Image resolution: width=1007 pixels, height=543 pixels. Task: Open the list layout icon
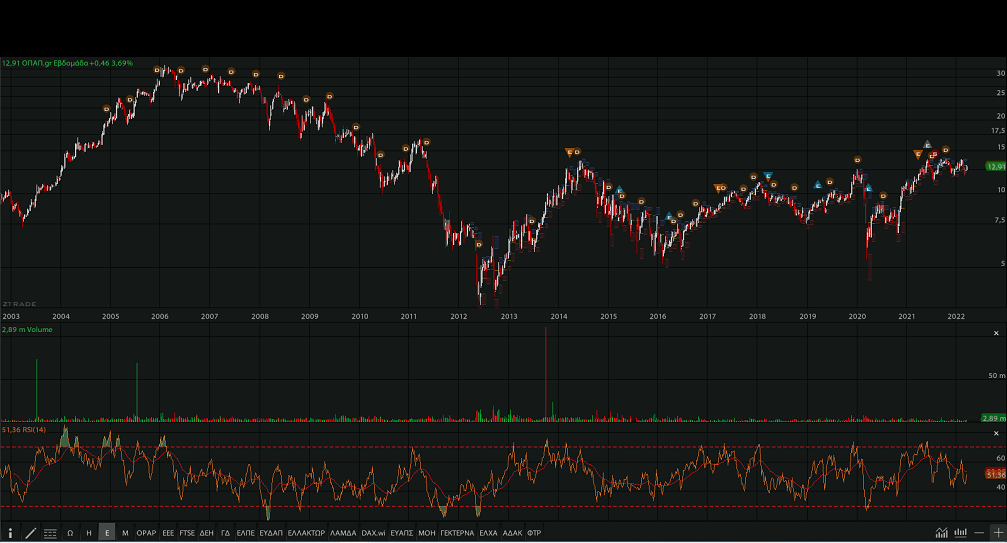pos(50,533)
